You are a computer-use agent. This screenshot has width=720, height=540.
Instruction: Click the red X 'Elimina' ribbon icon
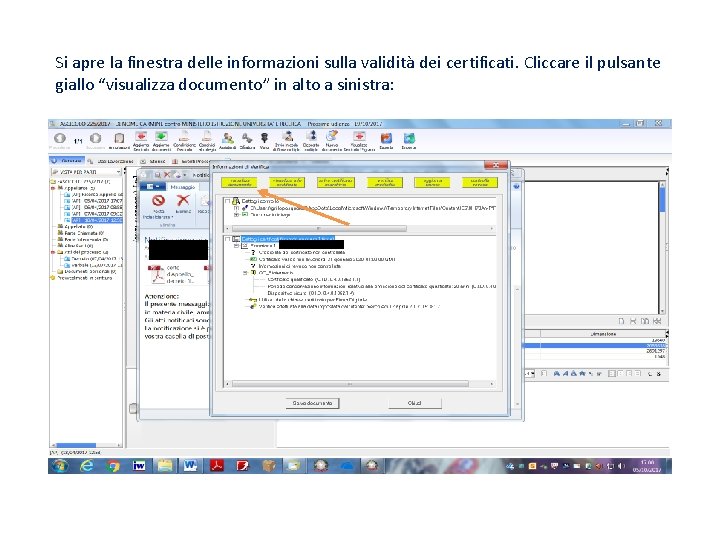183,200
